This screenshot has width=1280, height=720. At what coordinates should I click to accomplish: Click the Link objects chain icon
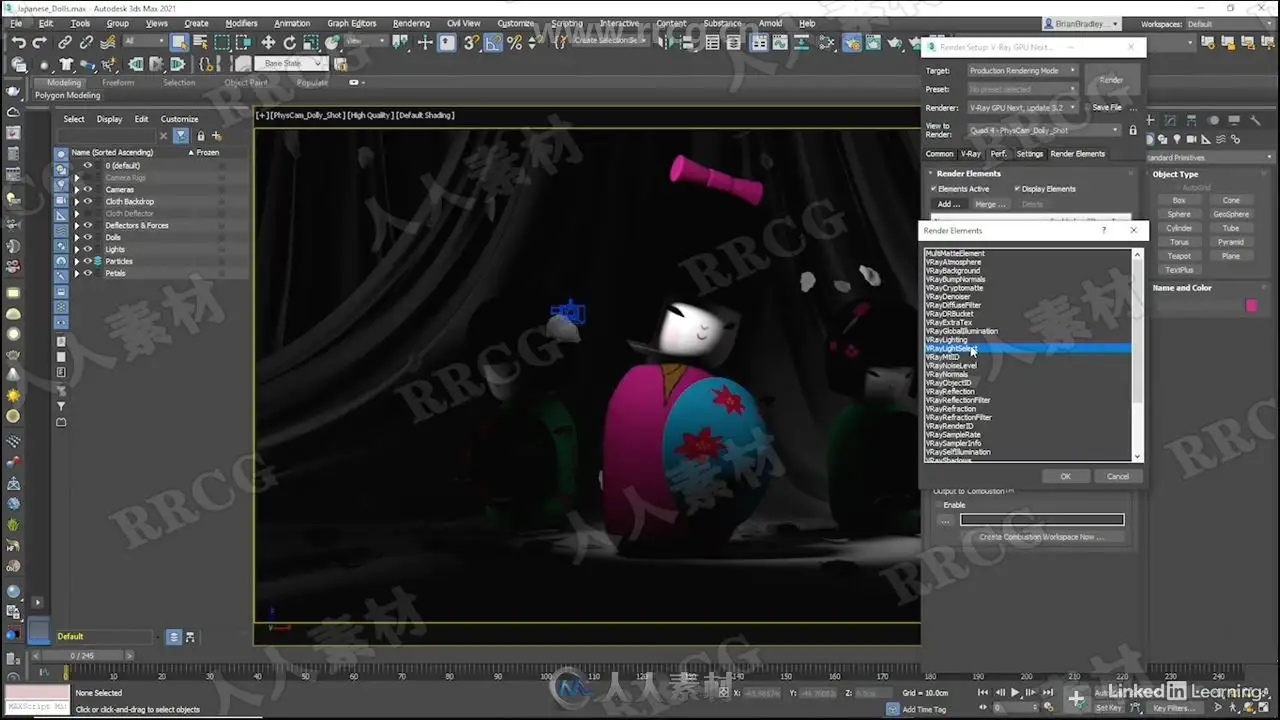pyautogui.click(x=65, y=42)
